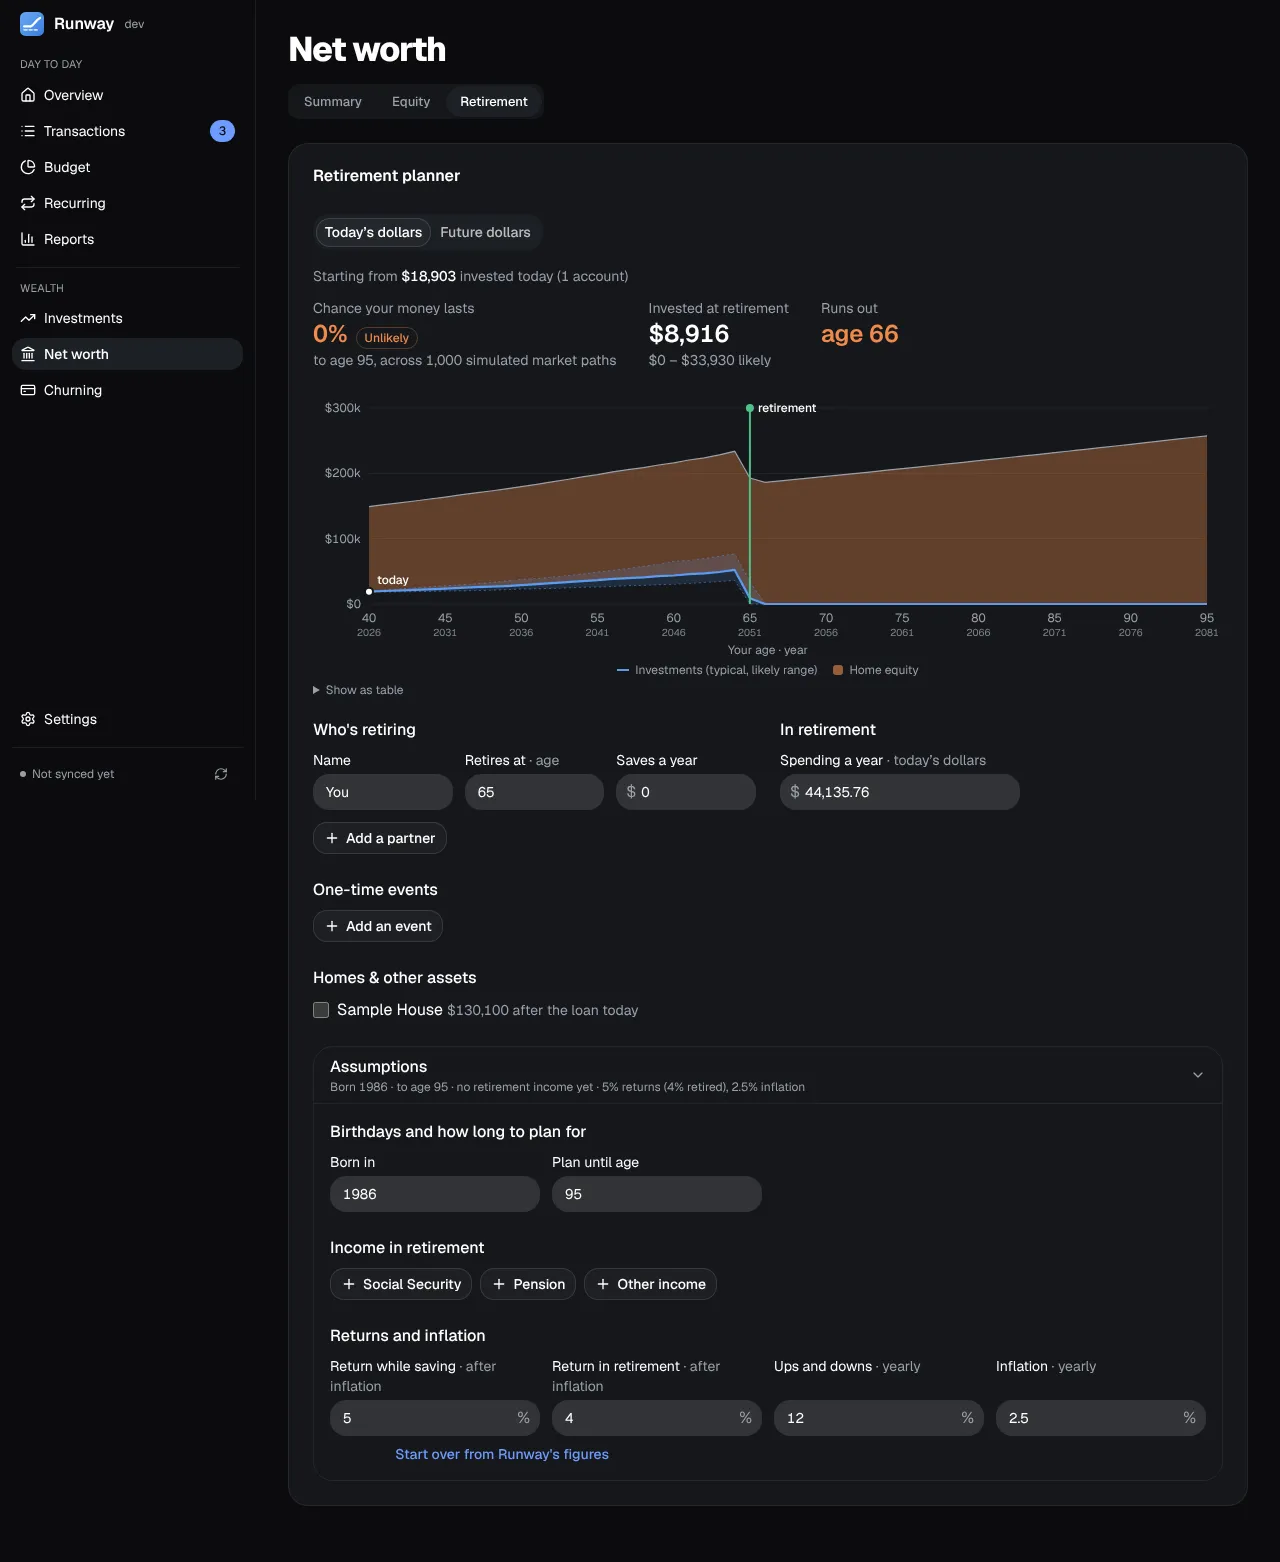Image resolution: width=1280 pixels, height=1562 pixels.
Task: Click the sync refresh icon
Action: coord(221,774)
